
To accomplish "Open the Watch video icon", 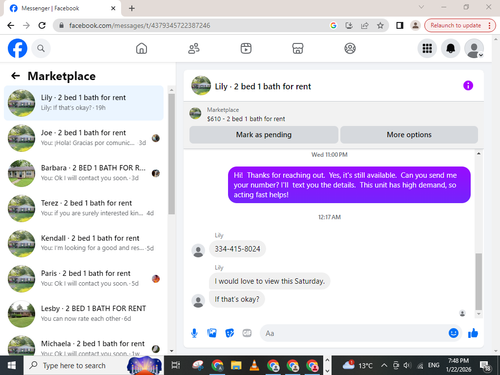I will [x=246, y=49].
